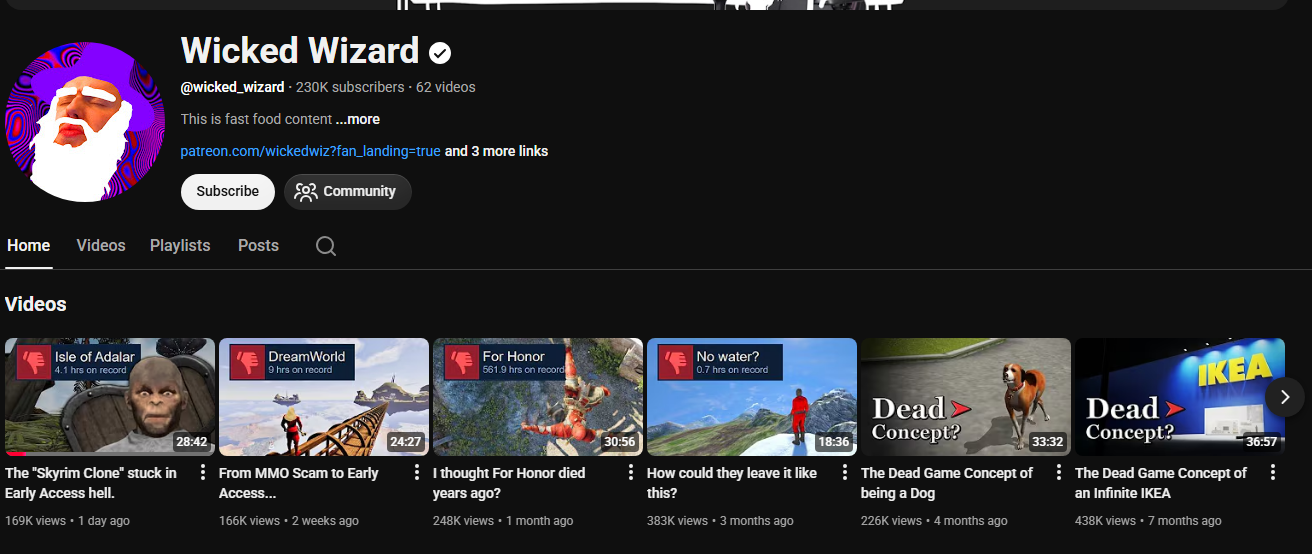This screenshot has height=554, width=1312.
Task: Open options menu for "Infinite IKEA" video
Action: pyautogui.click(x=1273, y=472)
